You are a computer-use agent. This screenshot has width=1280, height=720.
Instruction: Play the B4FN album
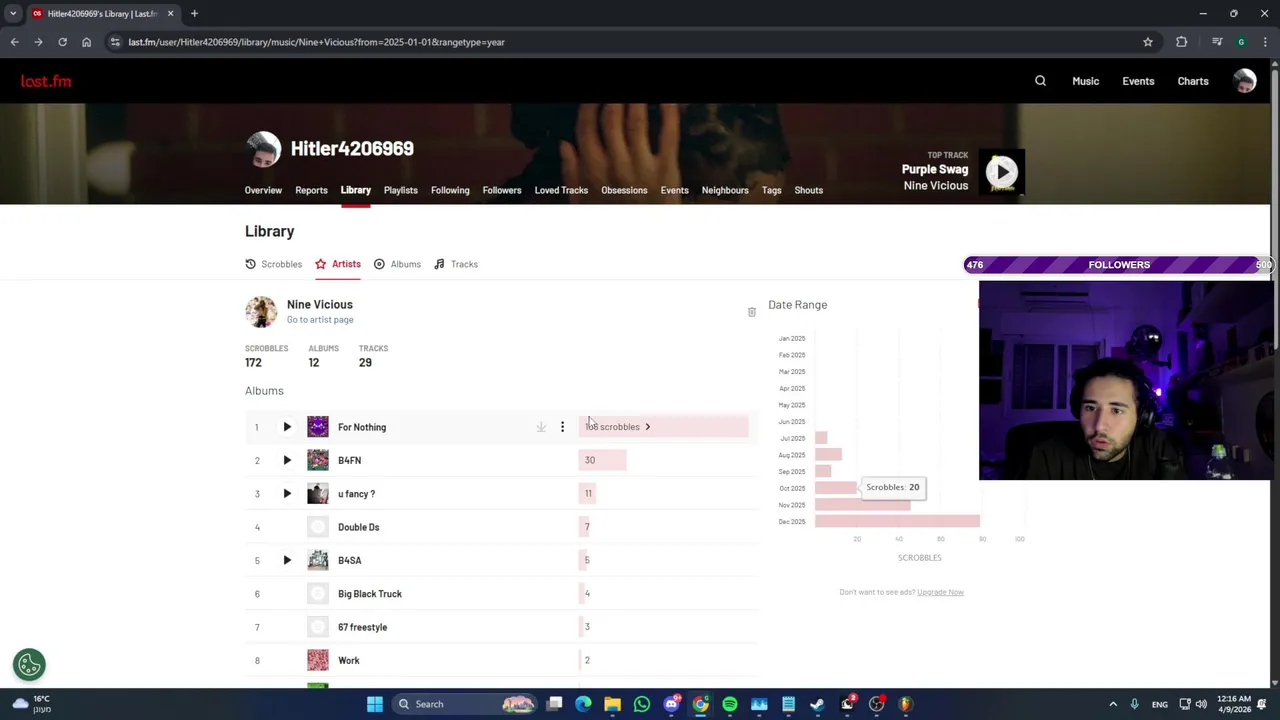pos(287,460)
